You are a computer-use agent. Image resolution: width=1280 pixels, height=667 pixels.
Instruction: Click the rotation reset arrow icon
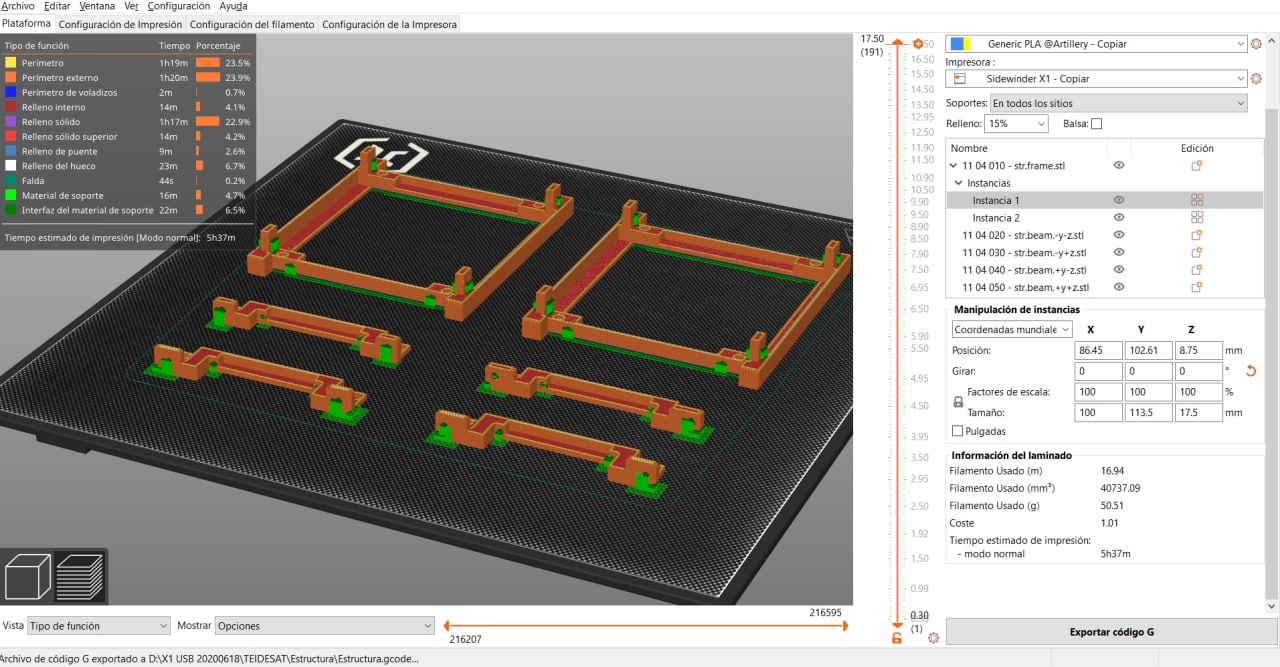click(1250, 371)
